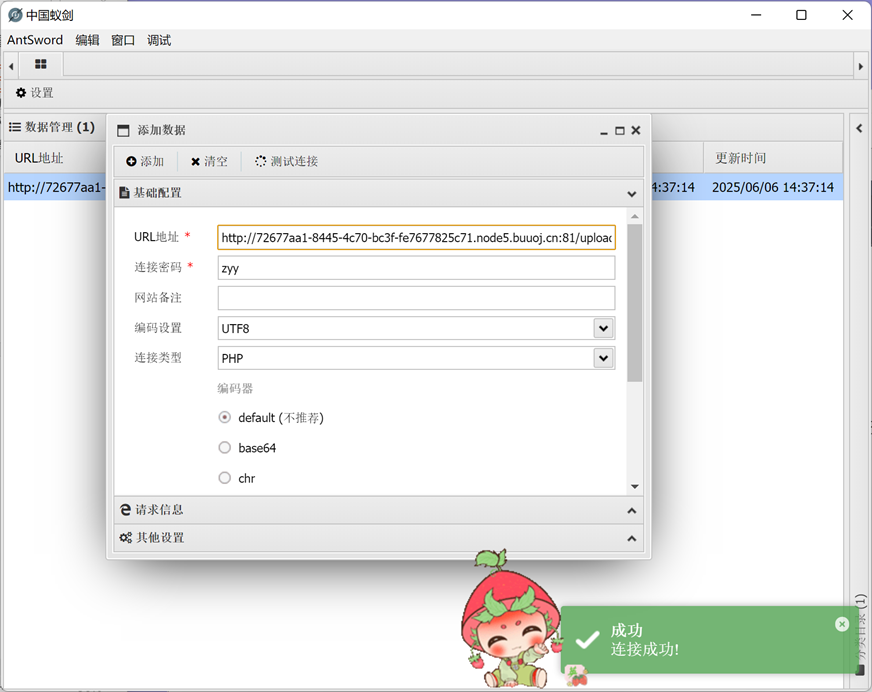Maximize the 添加数据 dialog
The width and height of the screenshot is (872, 692).
pyautogui.click(x=620, y=131)
